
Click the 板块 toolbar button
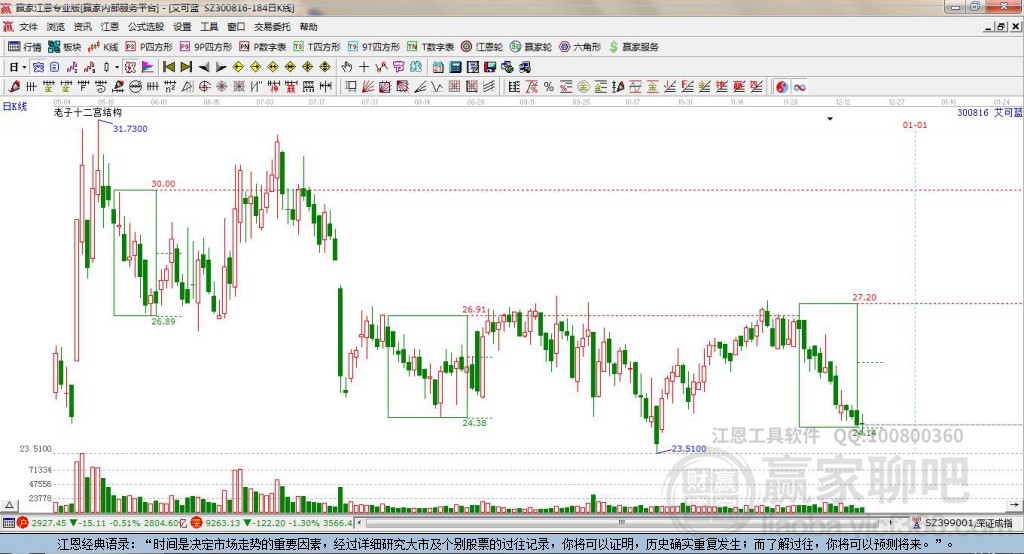[65, 47]
